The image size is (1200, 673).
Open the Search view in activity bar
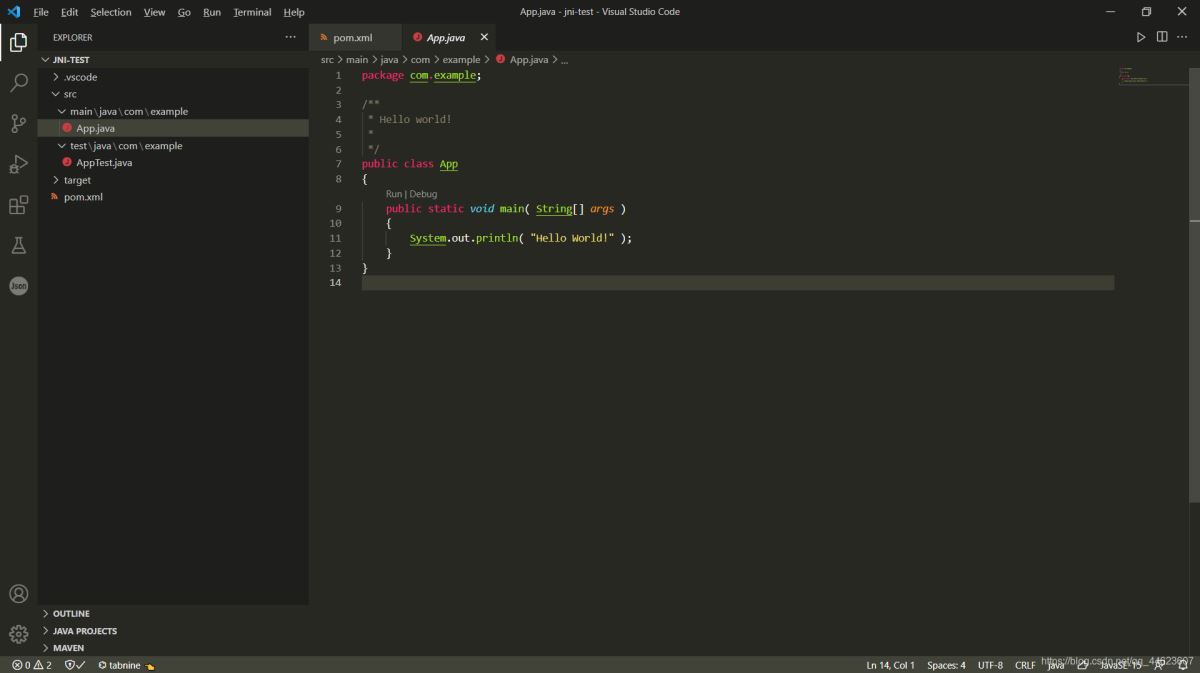point(18,83)
